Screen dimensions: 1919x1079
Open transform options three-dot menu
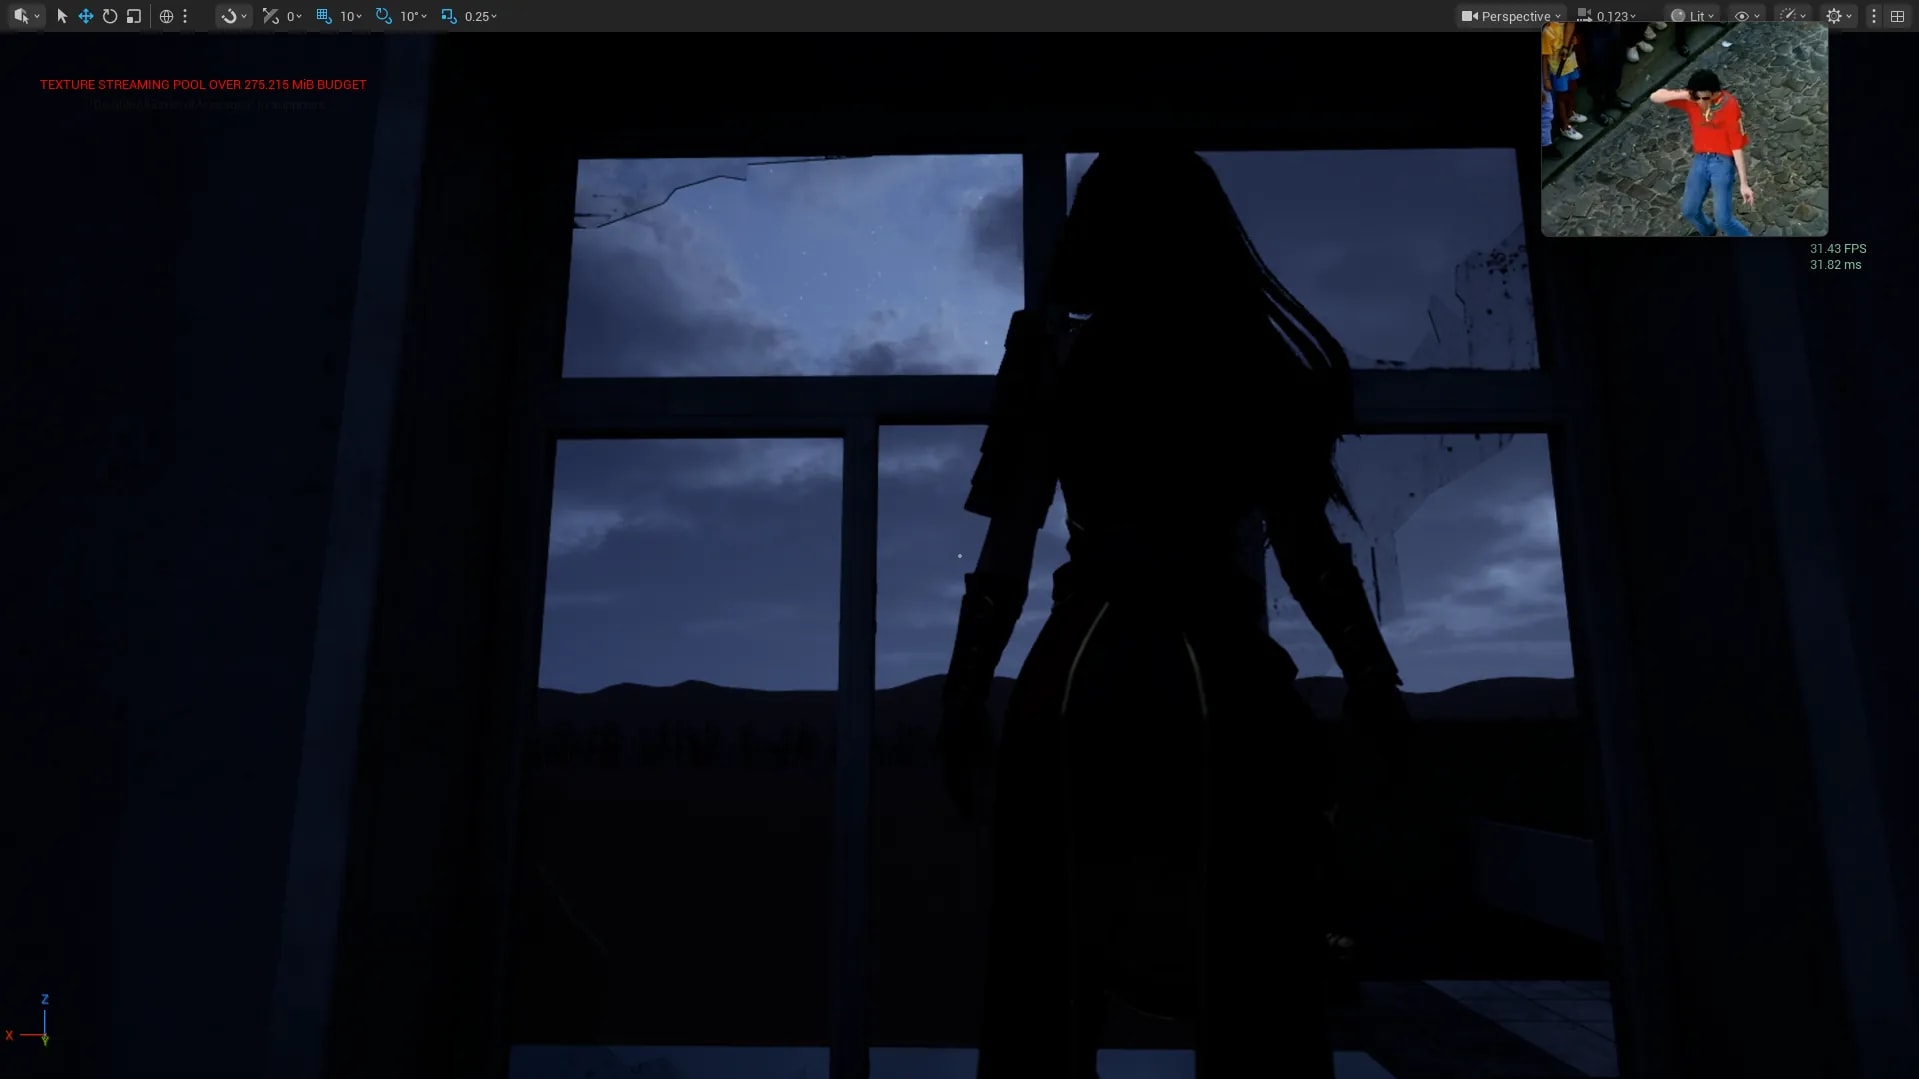coord(185,16)
